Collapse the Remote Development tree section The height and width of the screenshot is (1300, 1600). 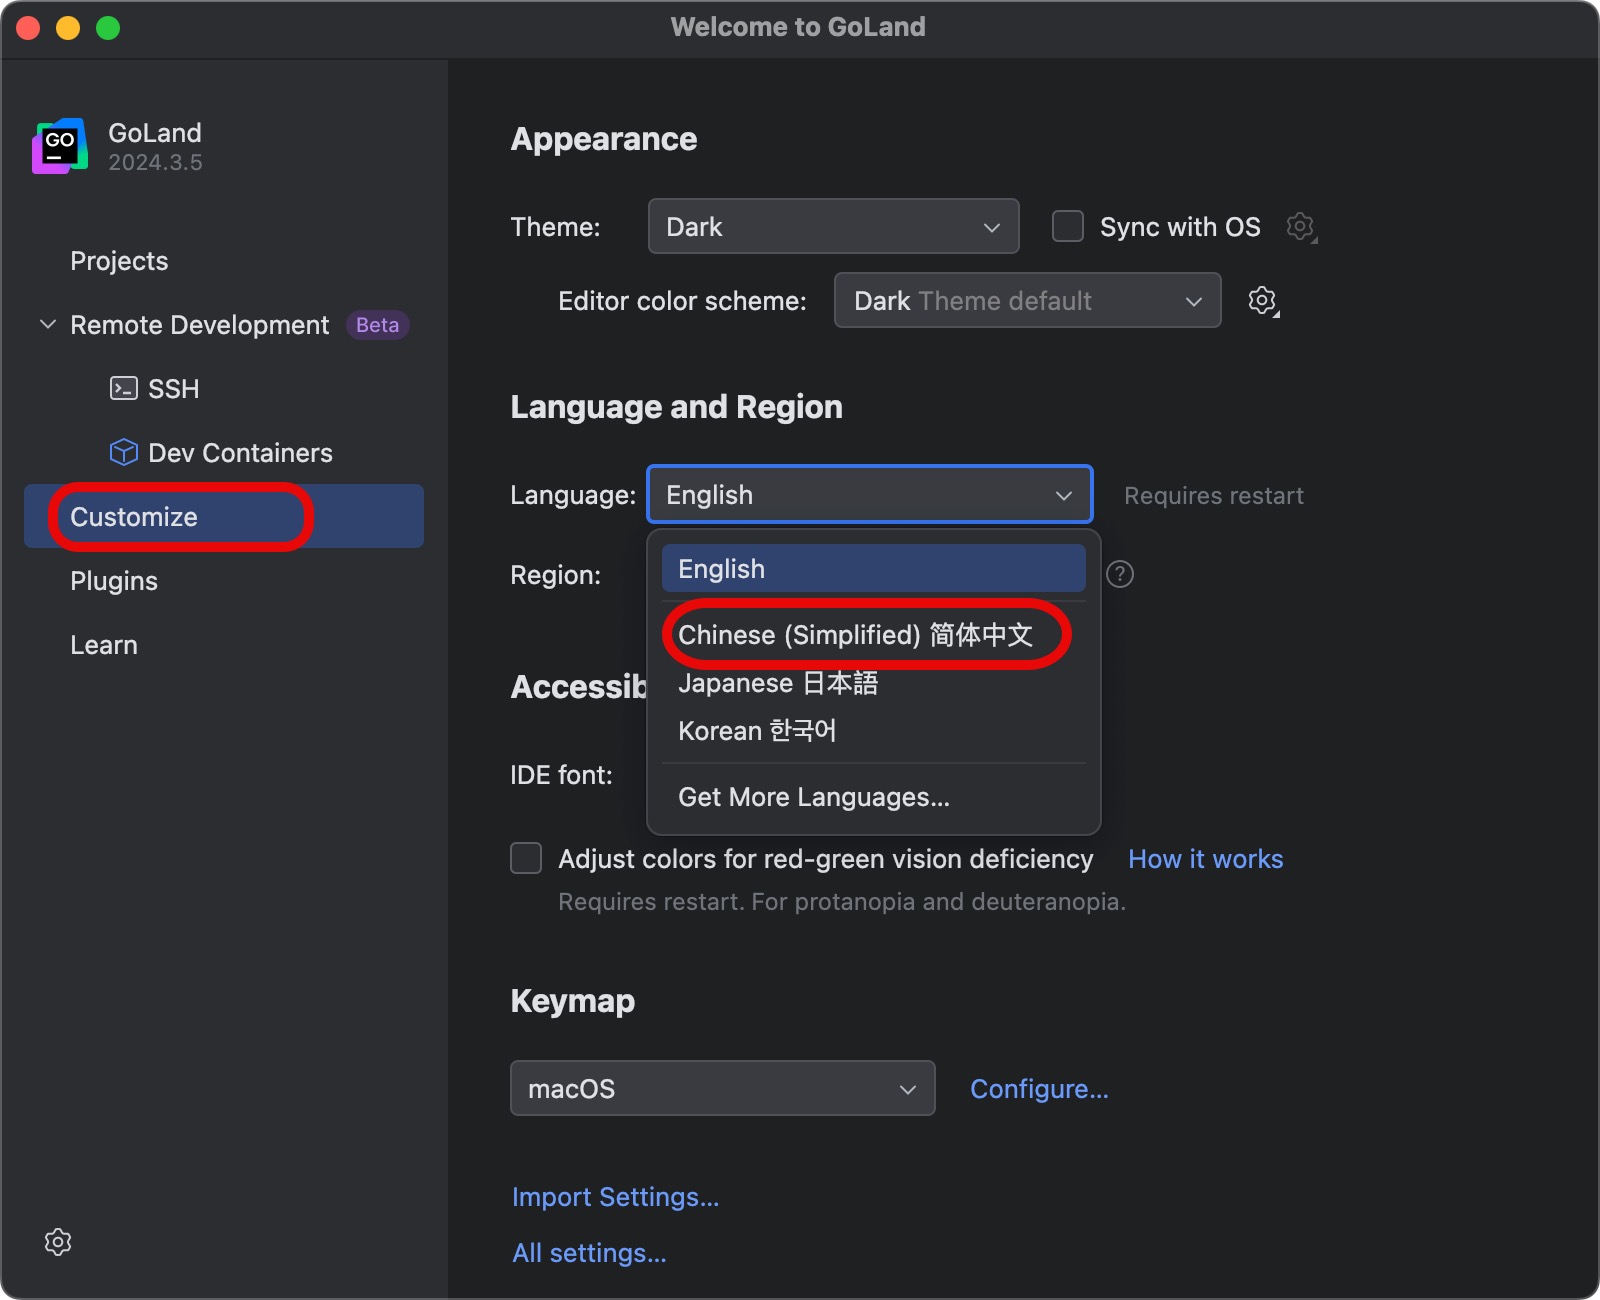pos(47,325)
